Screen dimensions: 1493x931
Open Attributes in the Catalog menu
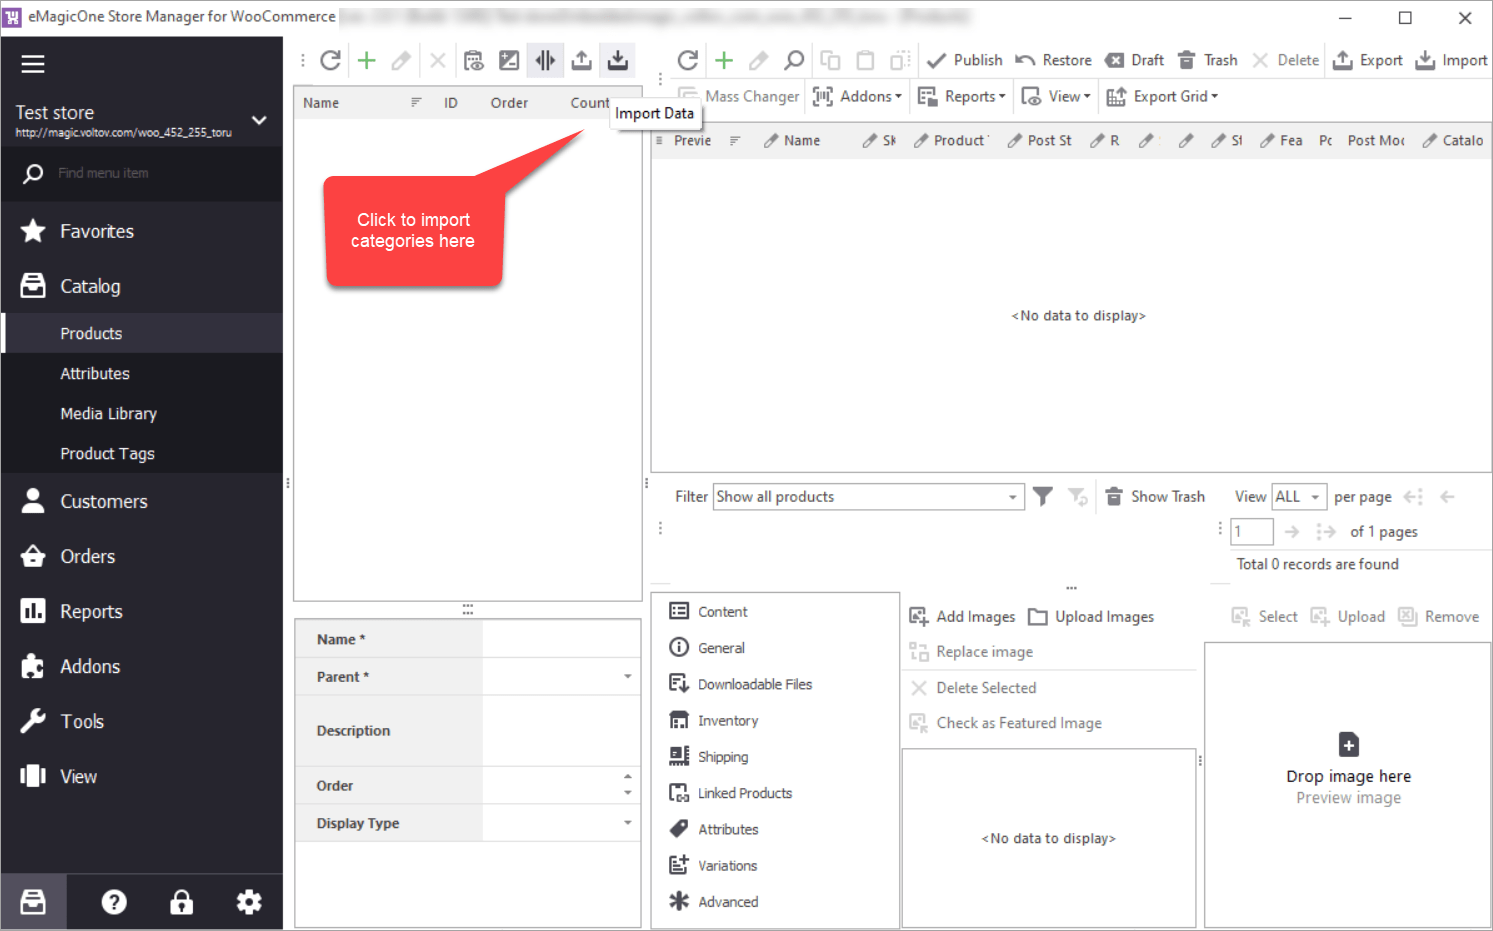95,373
